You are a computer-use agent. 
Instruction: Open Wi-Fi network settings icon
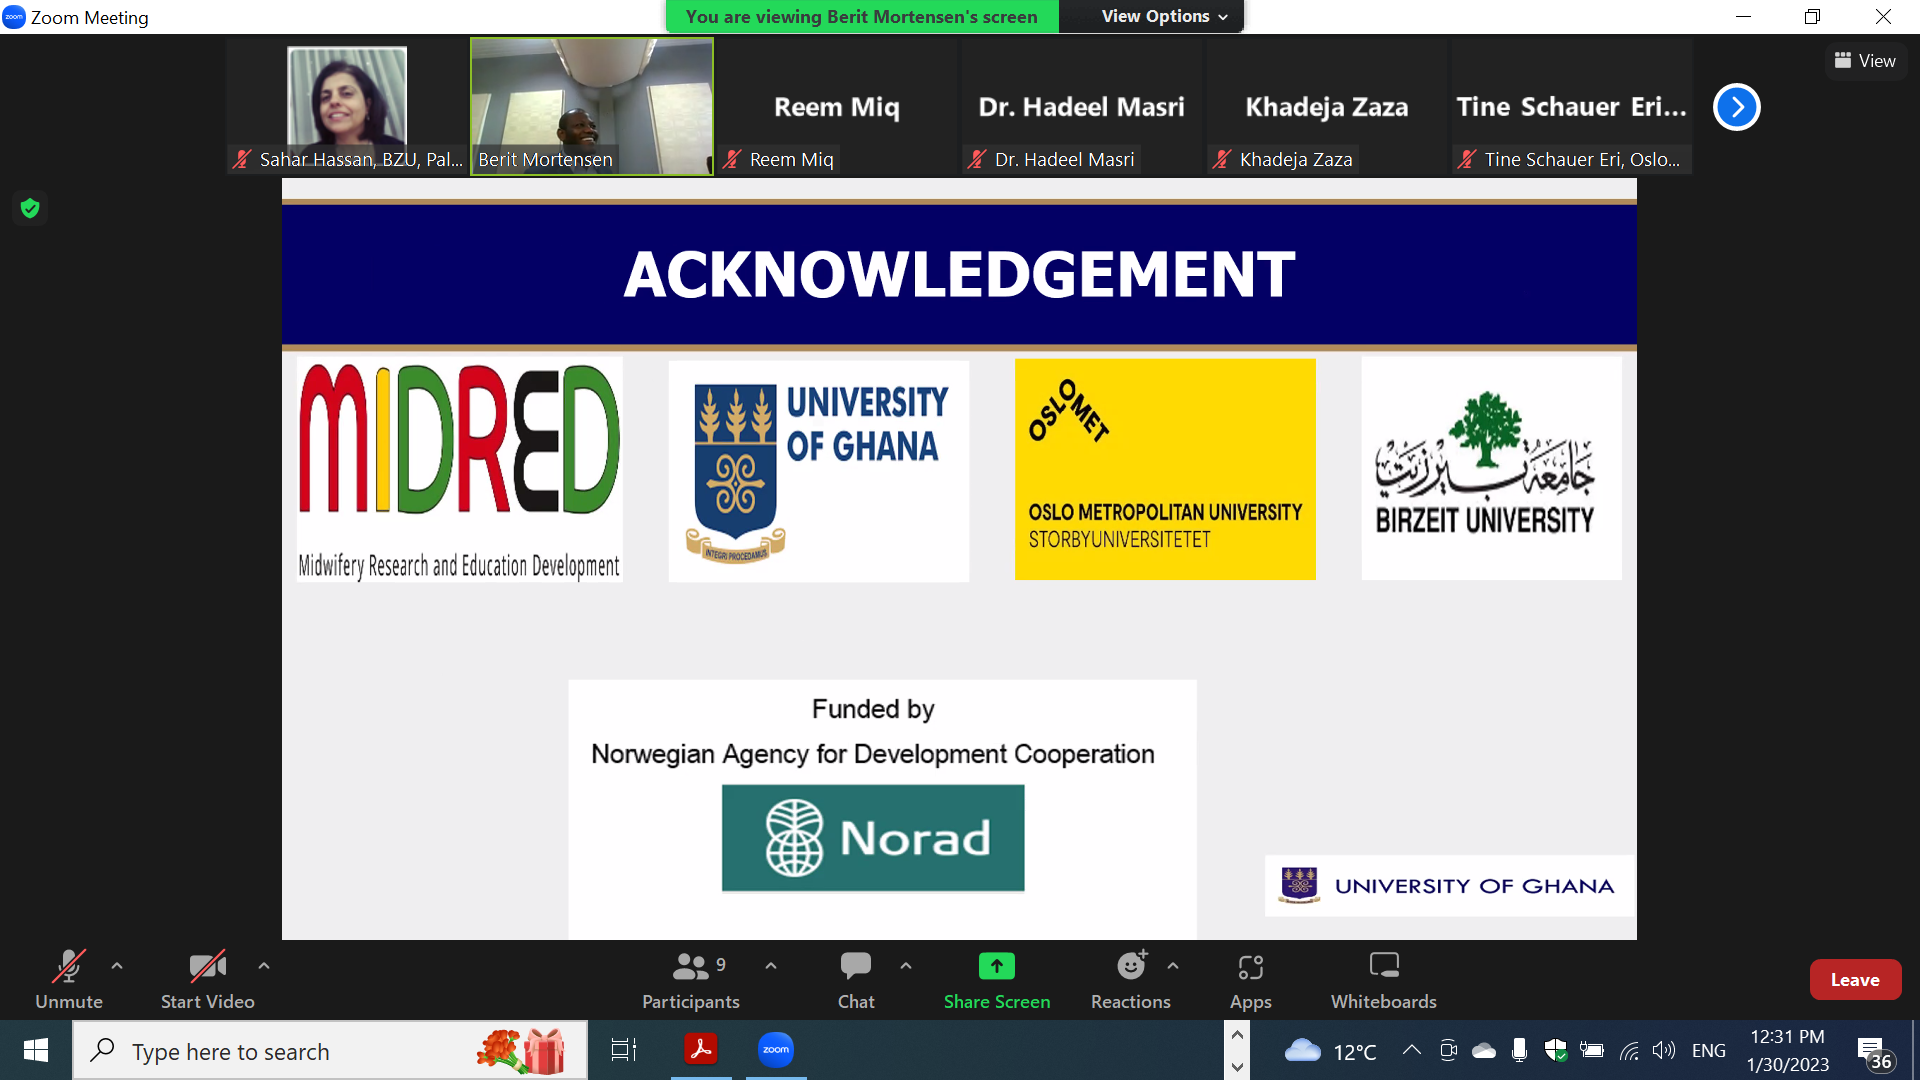pos(1629,1050)
